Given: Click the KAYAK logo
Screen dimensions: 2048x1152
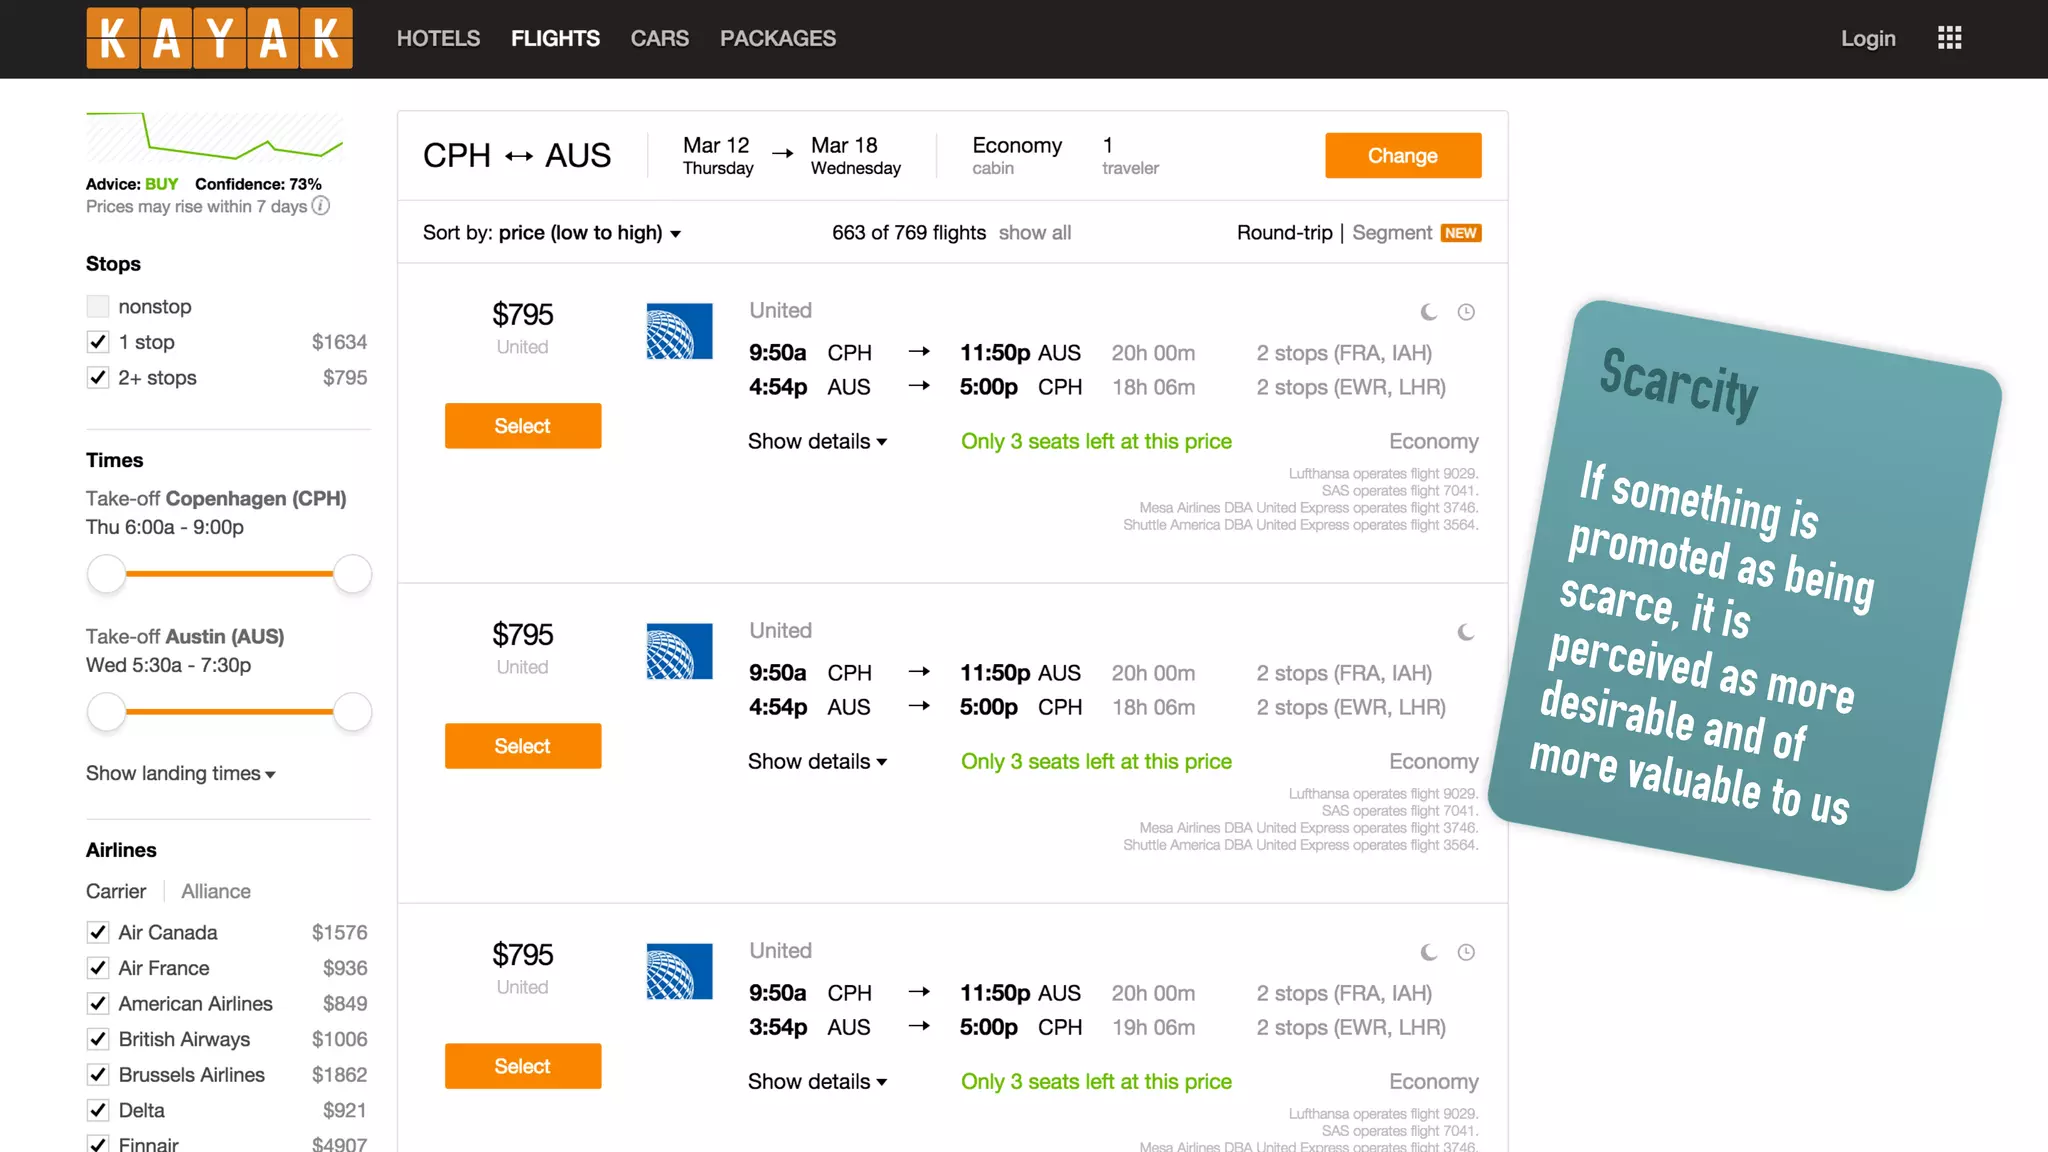Looking at the screenshot, I should click(x=219, y=38).
